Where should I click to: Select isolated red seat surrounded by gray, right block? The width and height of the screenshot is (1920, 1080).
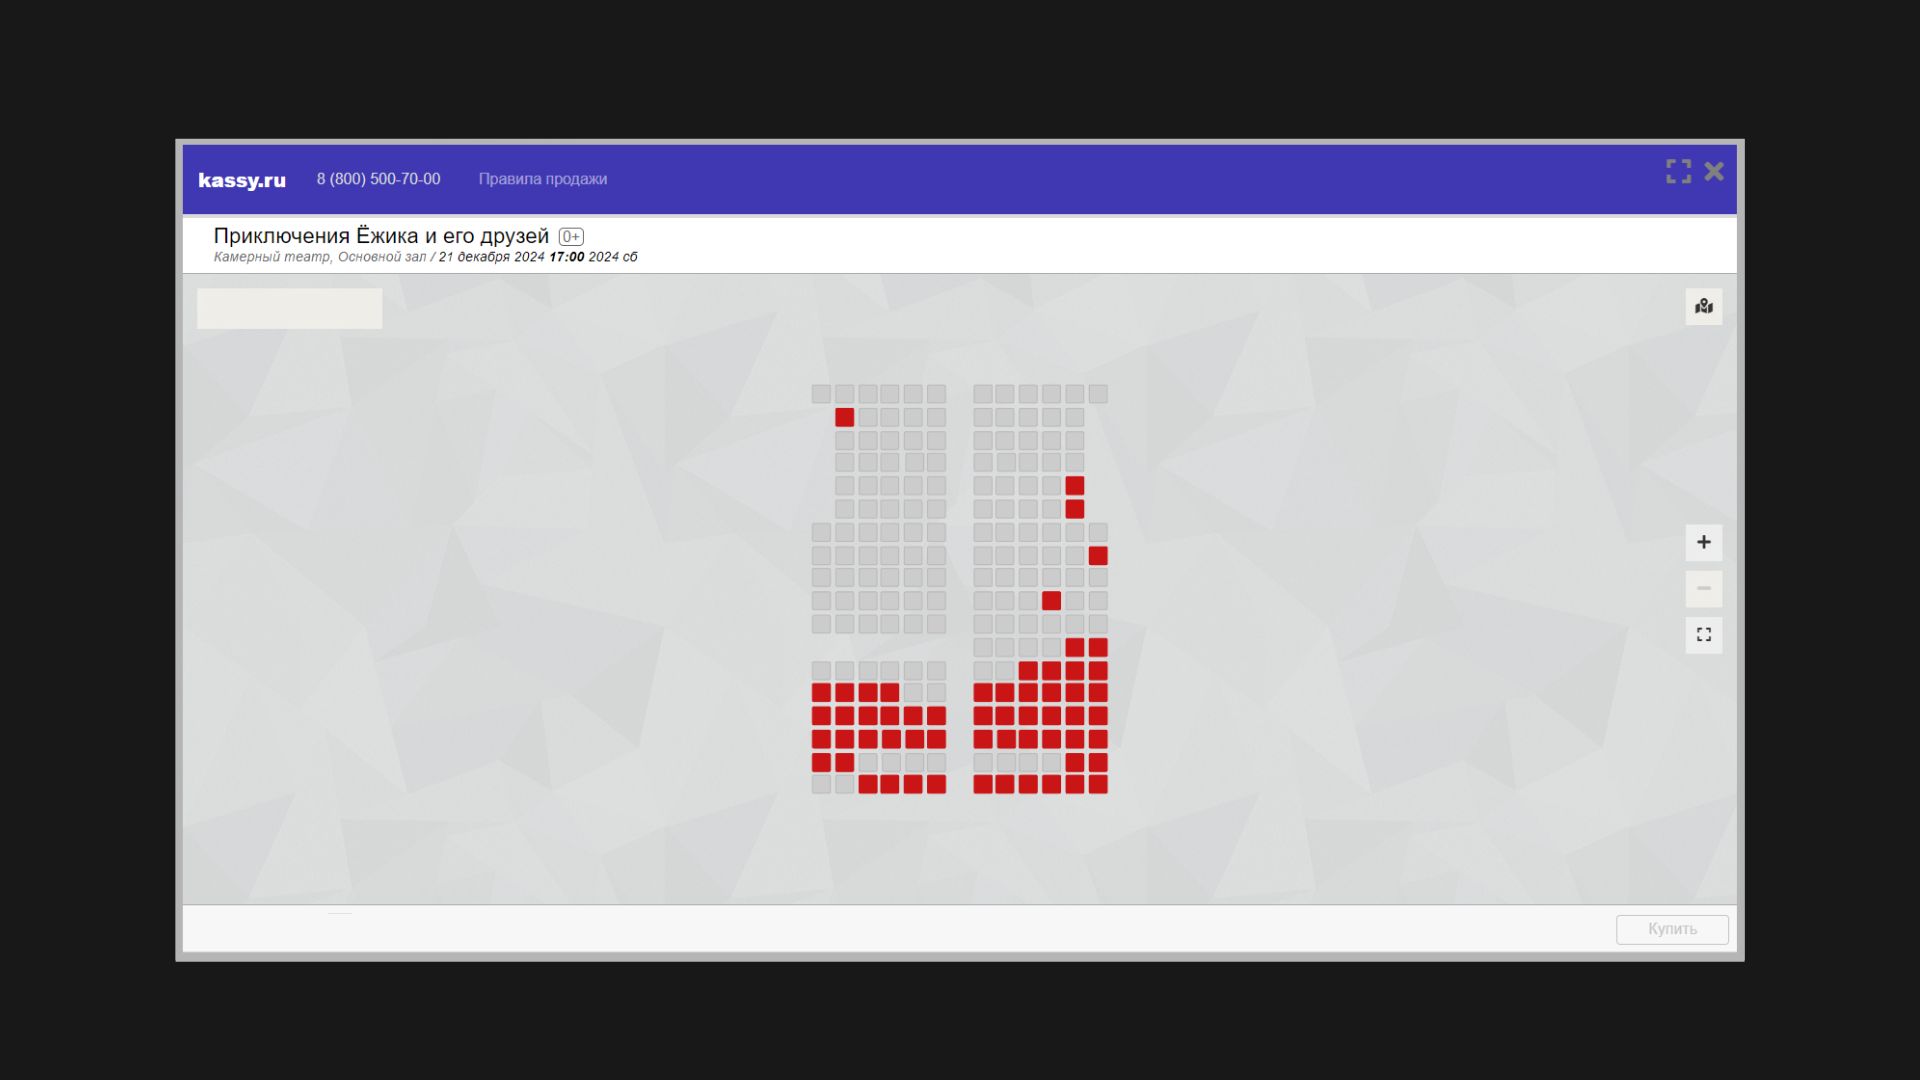[x=1051, y=601]
